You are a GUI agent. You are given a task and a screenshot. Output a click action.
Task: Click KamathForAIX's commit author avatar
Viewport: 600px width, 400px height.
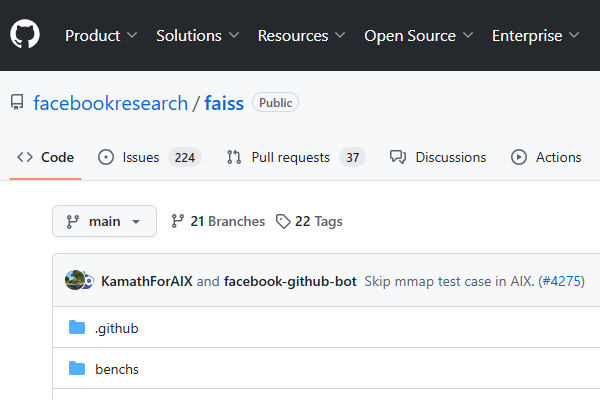tap(75, 280)
